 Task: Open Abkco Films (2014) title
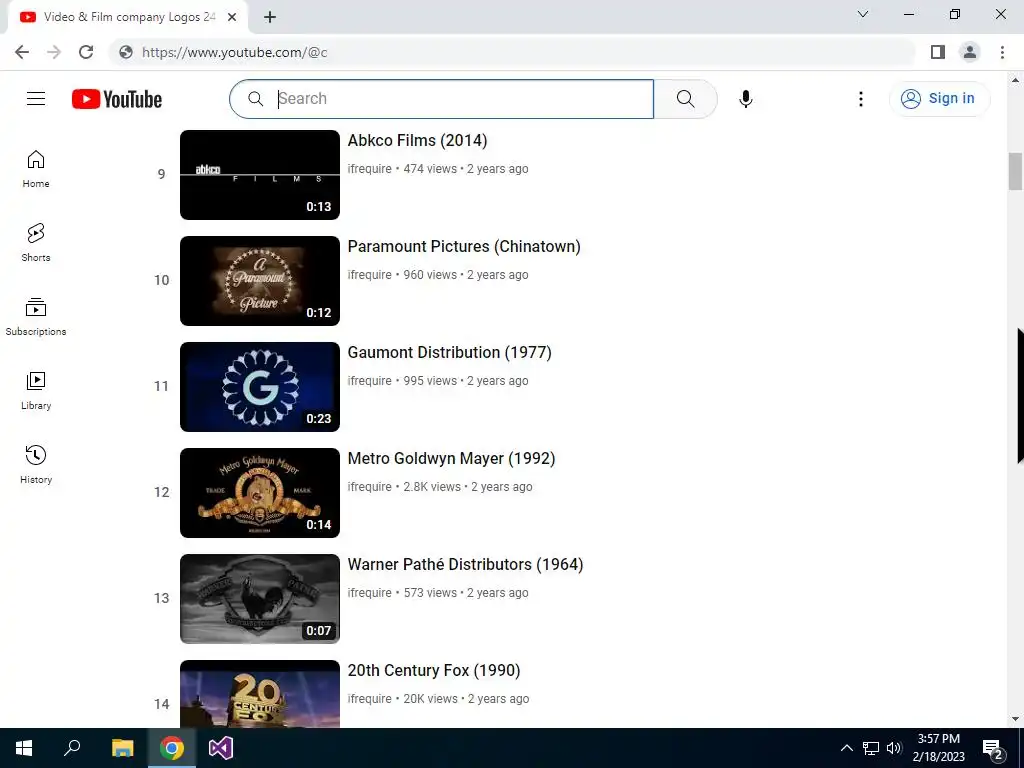417,140
